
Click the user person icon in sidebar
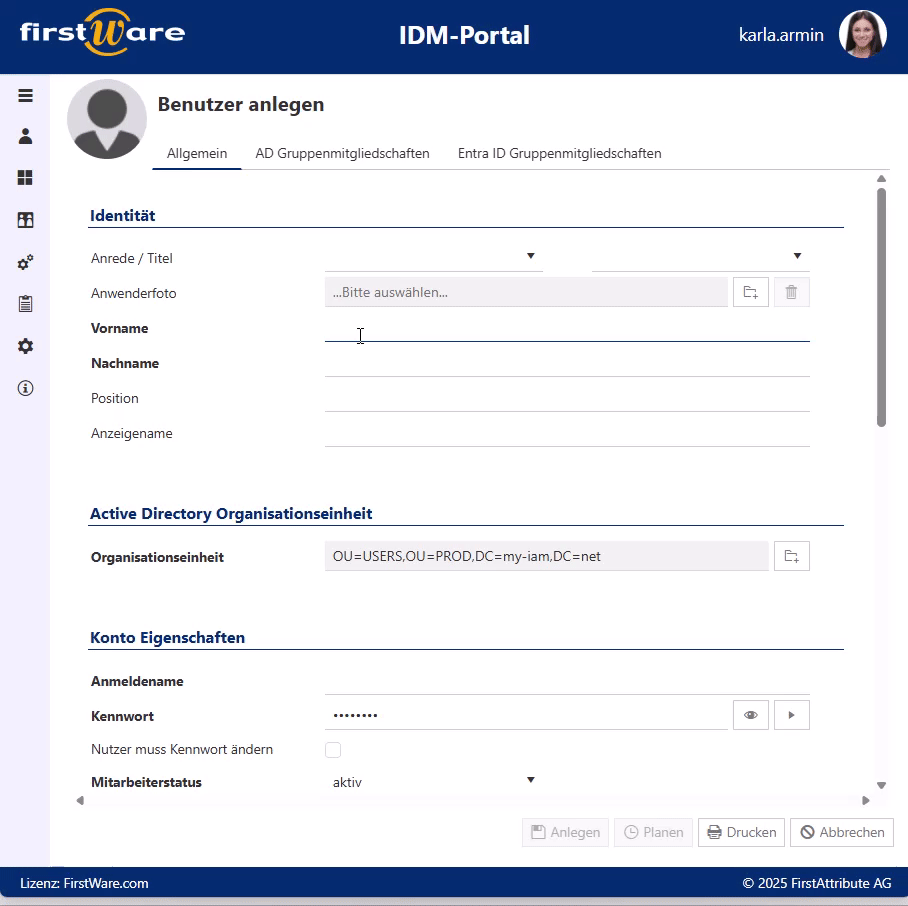26,136
